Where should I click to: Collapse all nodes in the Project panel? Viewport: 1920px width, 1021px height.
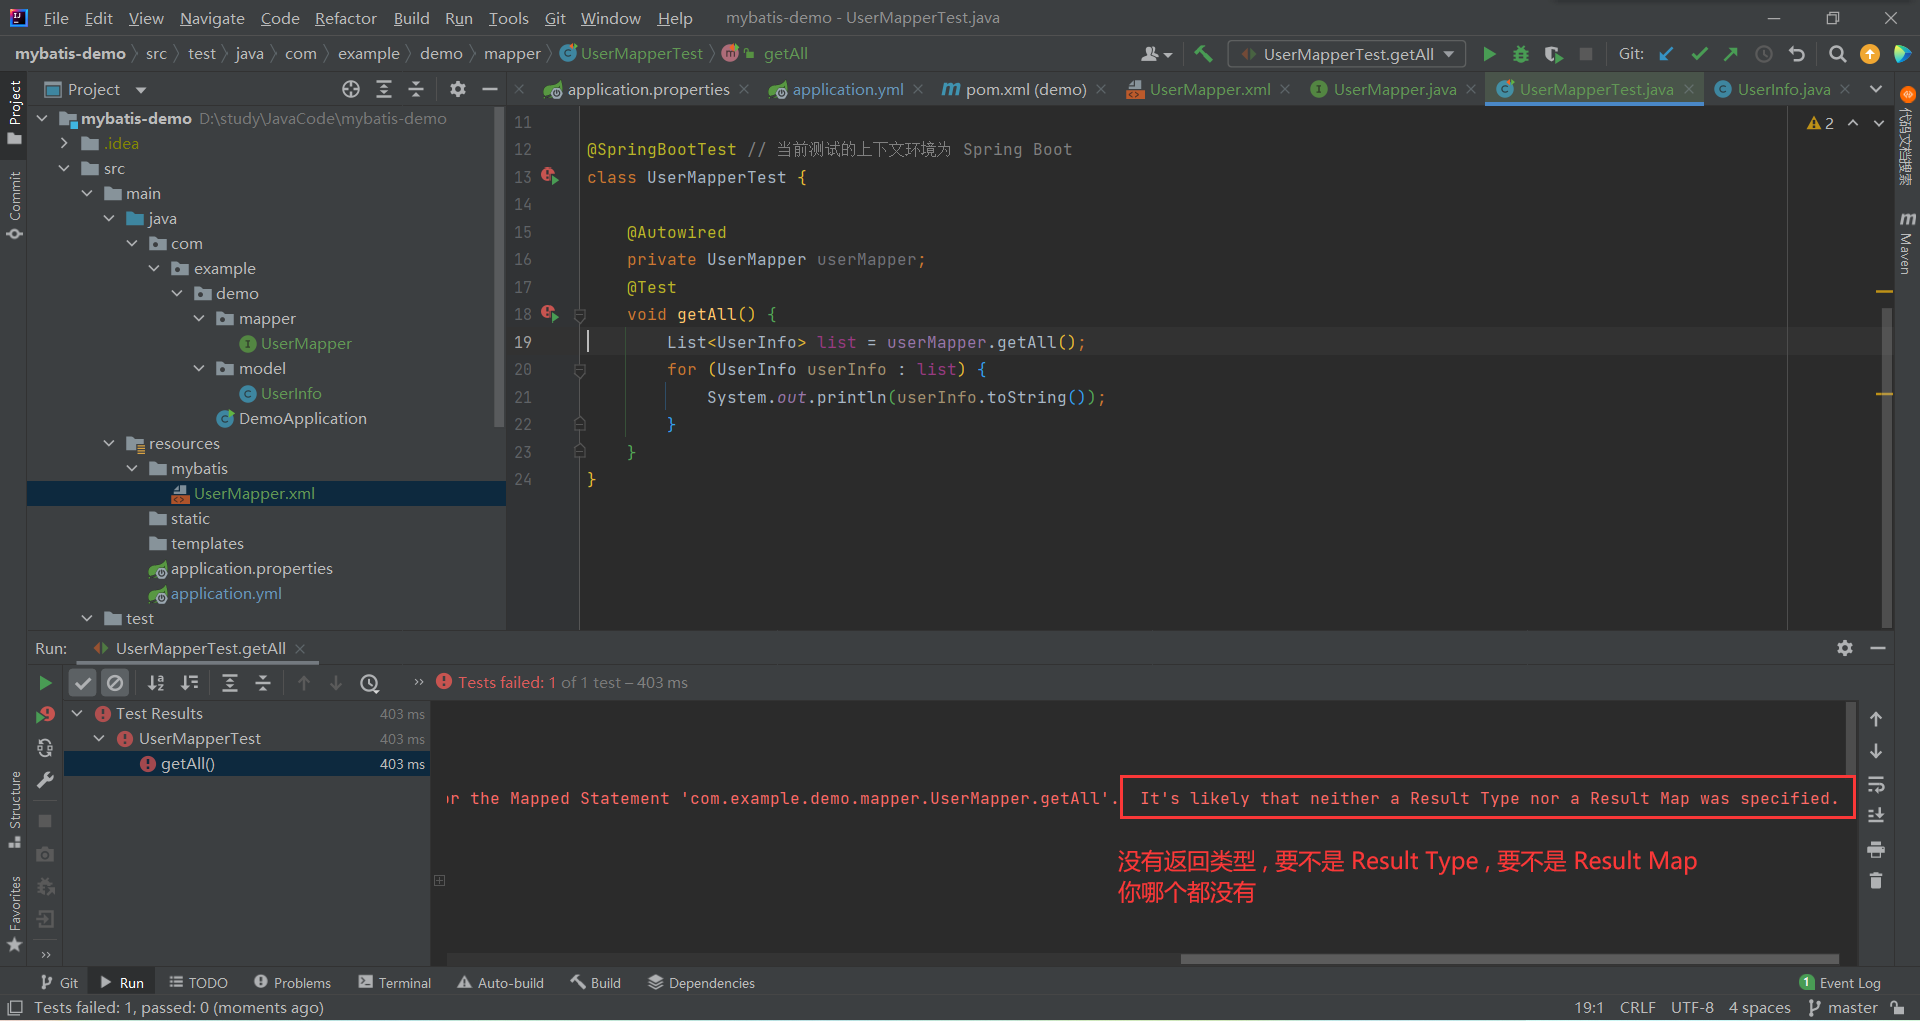pos(416,89)
